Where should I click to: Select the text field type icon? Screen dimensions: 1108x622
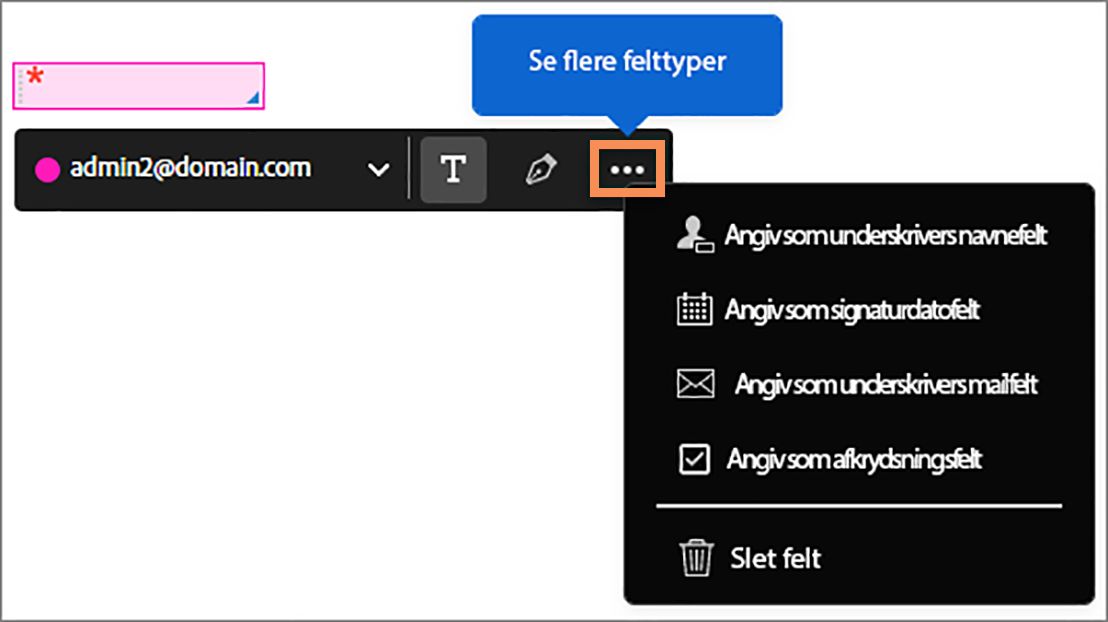tap(454, 169)
